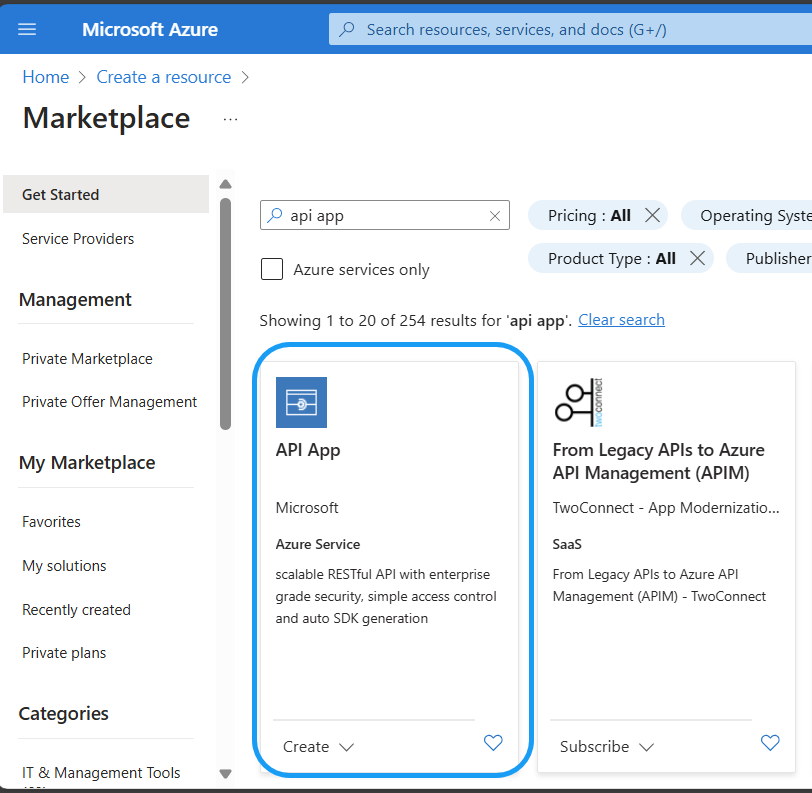
Task: Click the Clear search link
Action: (x=621, y=320)
